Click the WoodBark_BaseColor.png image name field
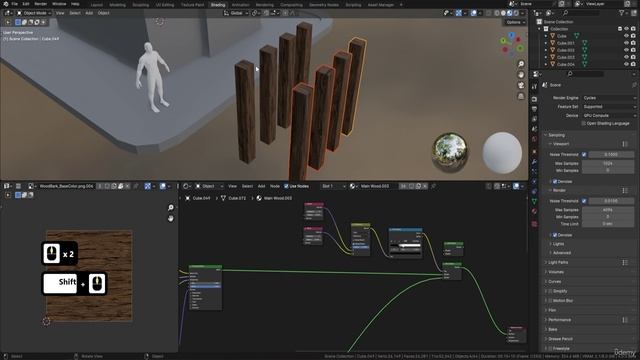640x360 pixels. coord(66,186)
